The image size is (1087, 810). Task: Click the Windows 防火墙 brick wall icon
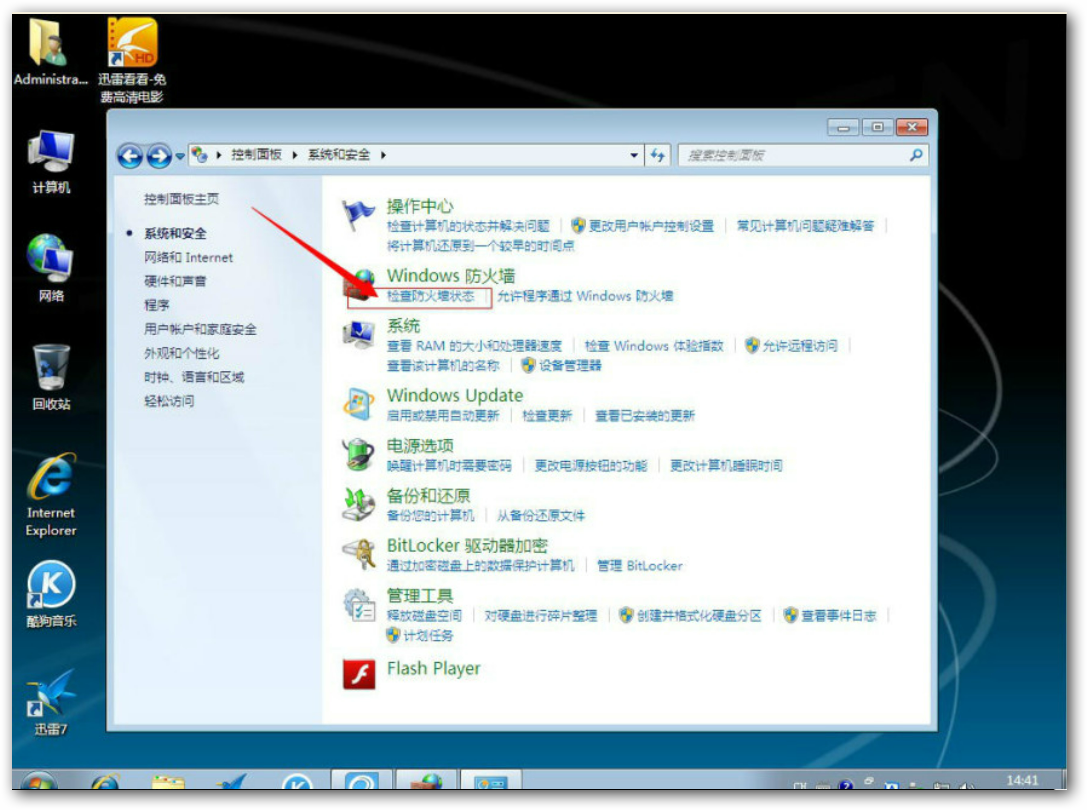tap(359, 286)
